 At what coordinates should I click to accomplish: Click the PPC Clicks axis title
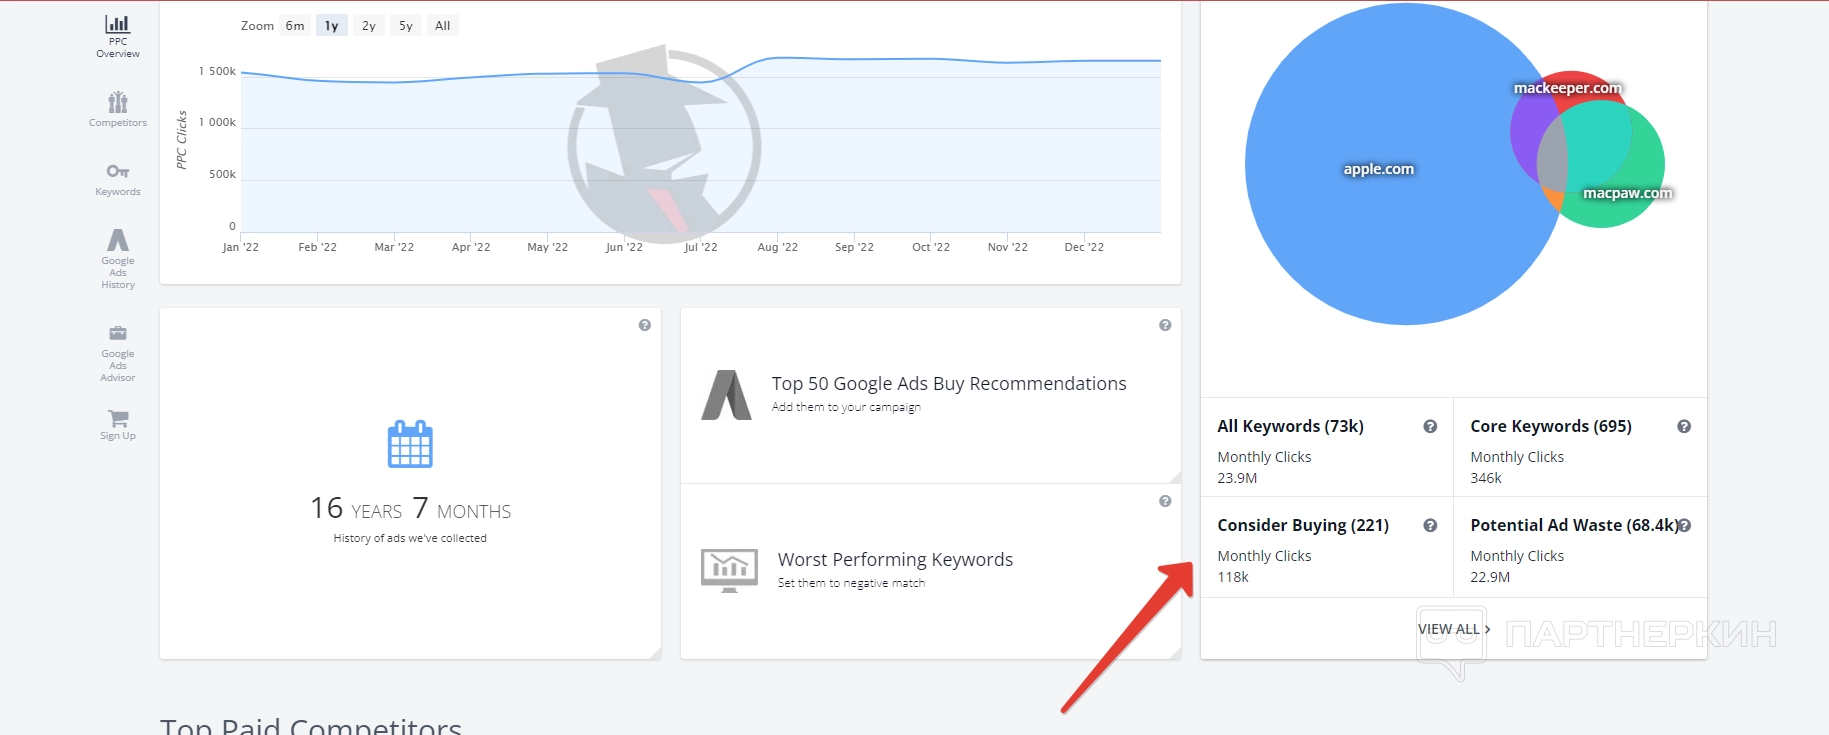182,140
